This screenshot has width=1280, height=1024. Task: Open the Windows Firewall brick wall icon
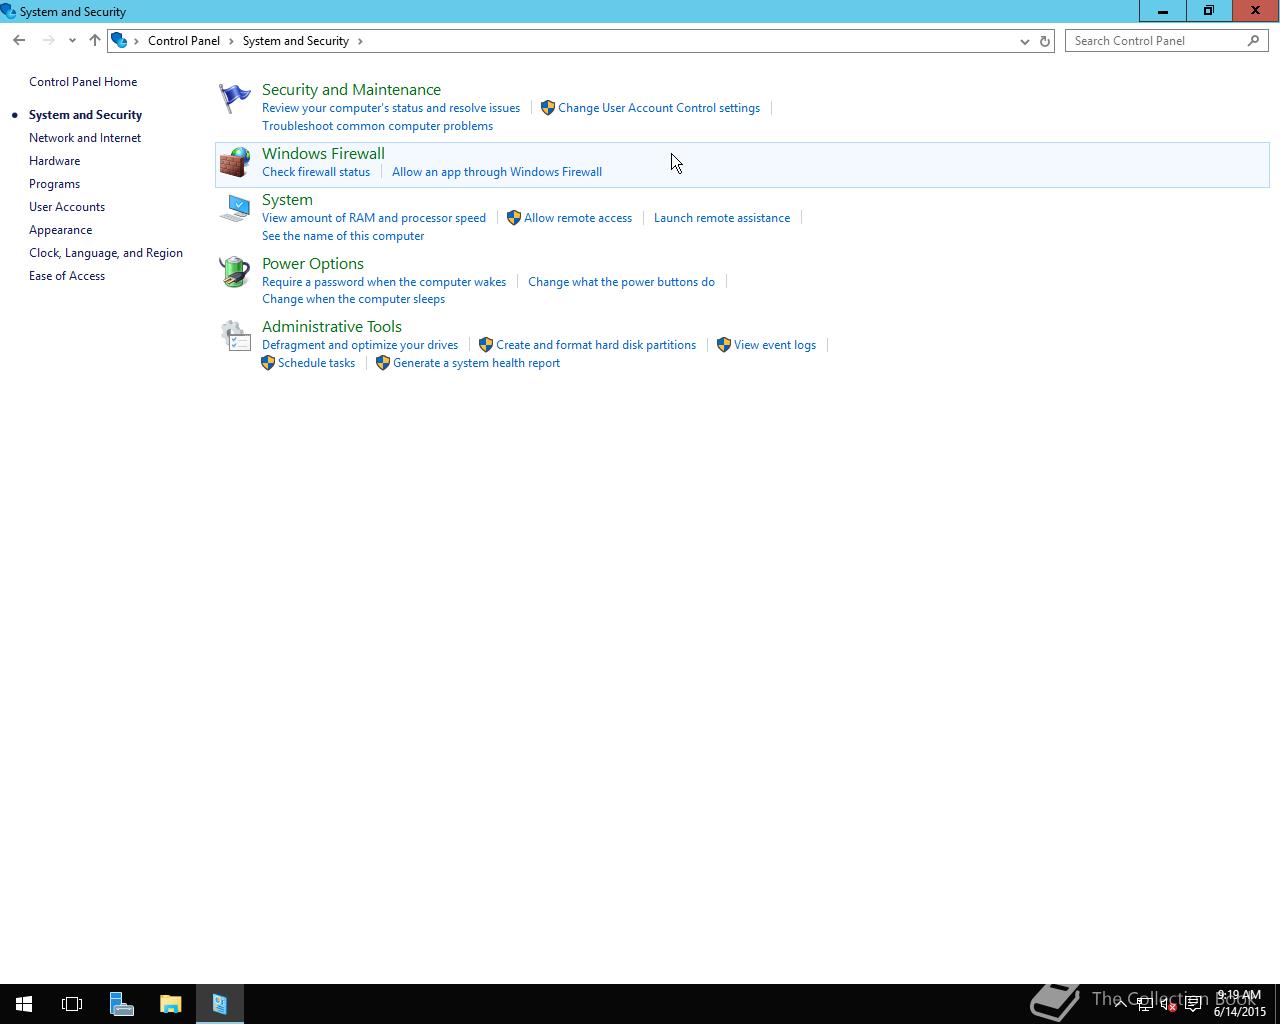[235, 162]
